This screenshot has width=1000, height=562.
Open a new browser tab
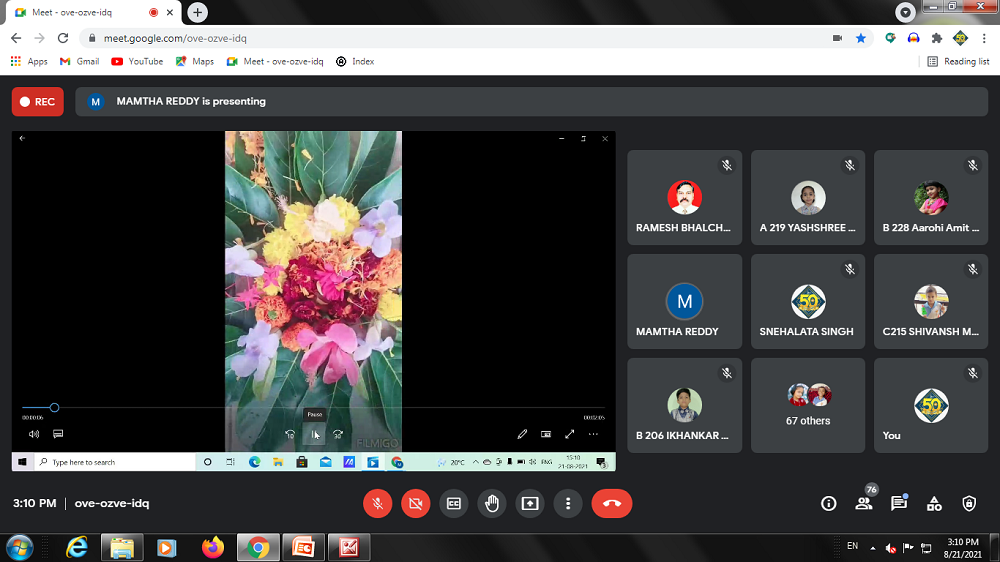tap(198, 12)
